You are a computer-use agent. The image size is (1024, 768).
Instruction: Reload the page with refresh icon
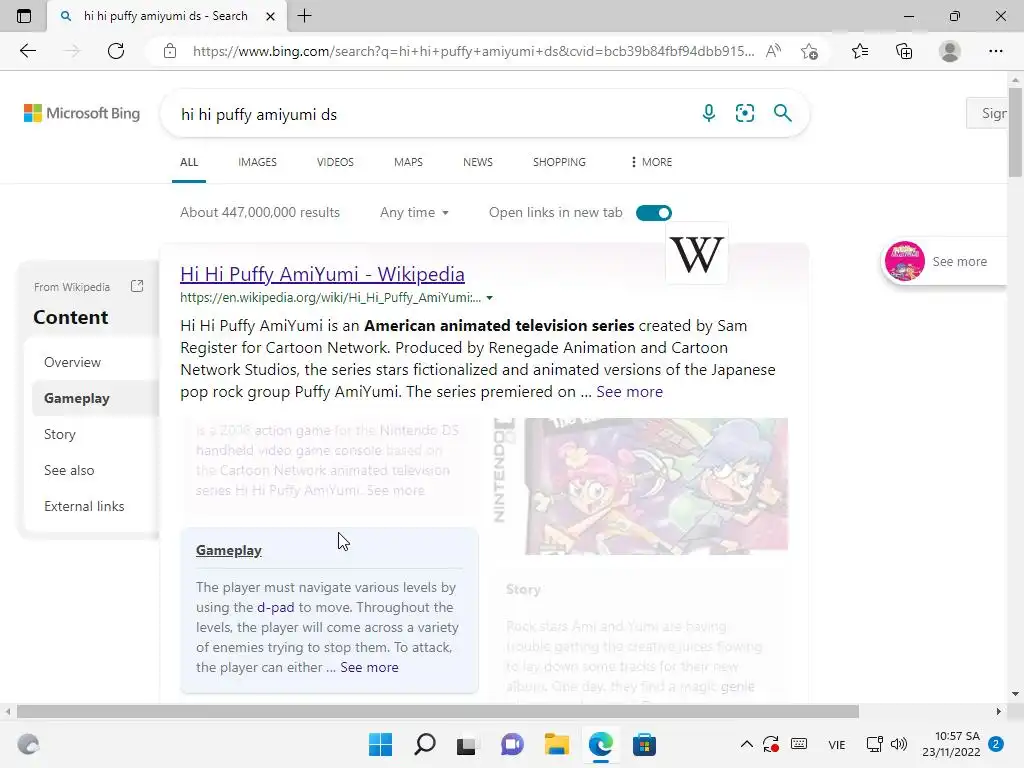(x=116, y=51)
